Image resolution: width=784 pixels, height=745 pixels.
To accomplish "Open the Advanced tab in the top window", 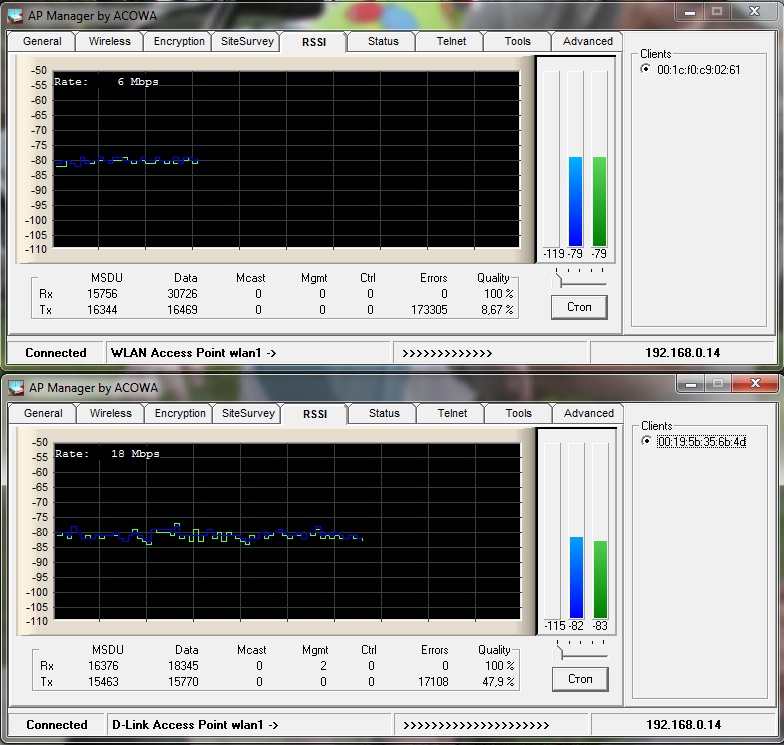I will 588,42.
